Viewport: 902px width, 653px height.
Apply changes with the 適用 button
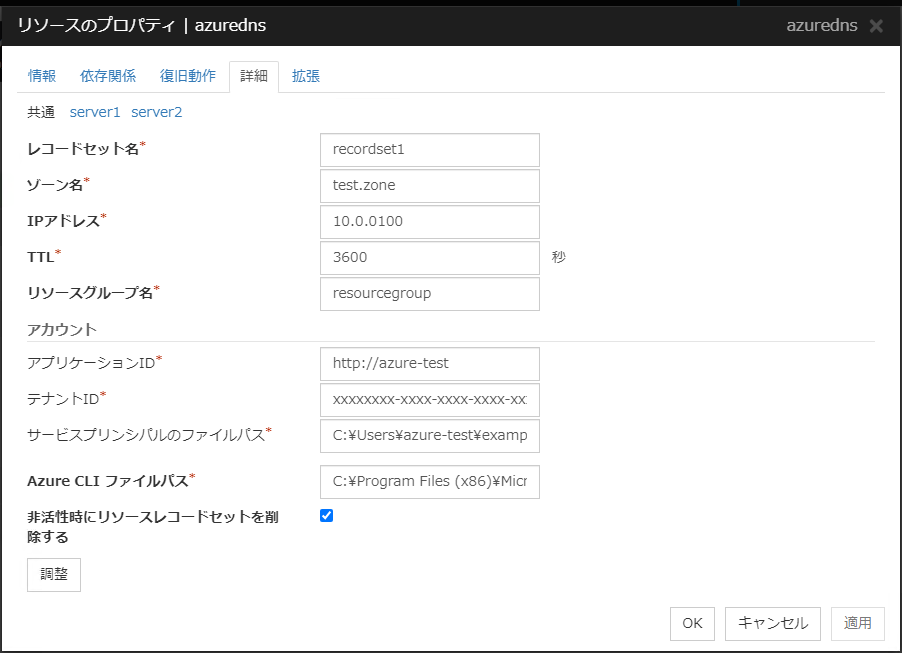pos(857,623)
